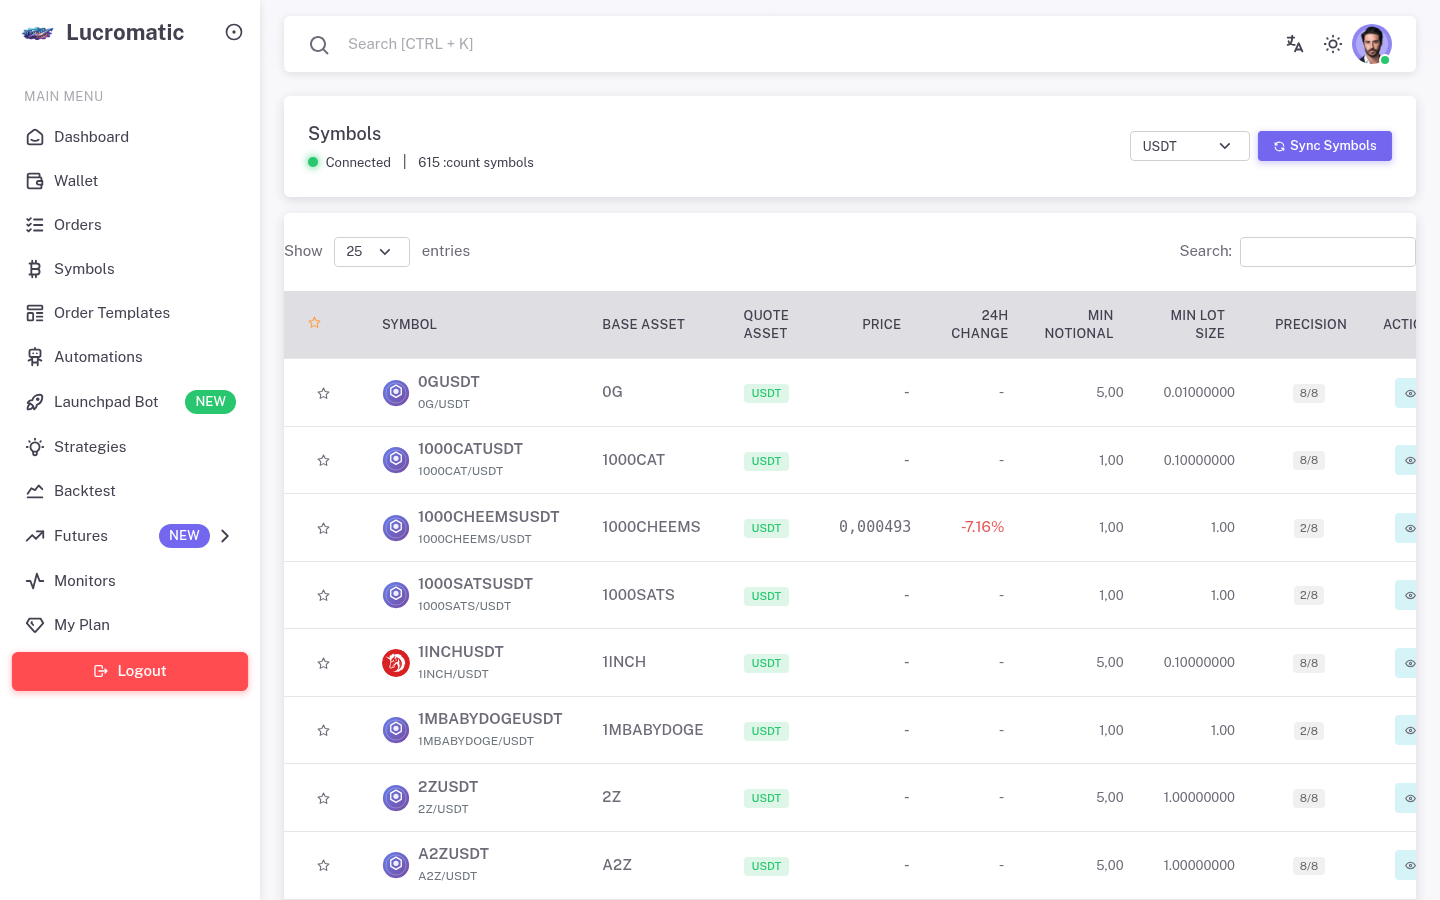Expand the Futures submenu chevron
Viewport: 1440px width, 900px height.
(x=225, y=536)
